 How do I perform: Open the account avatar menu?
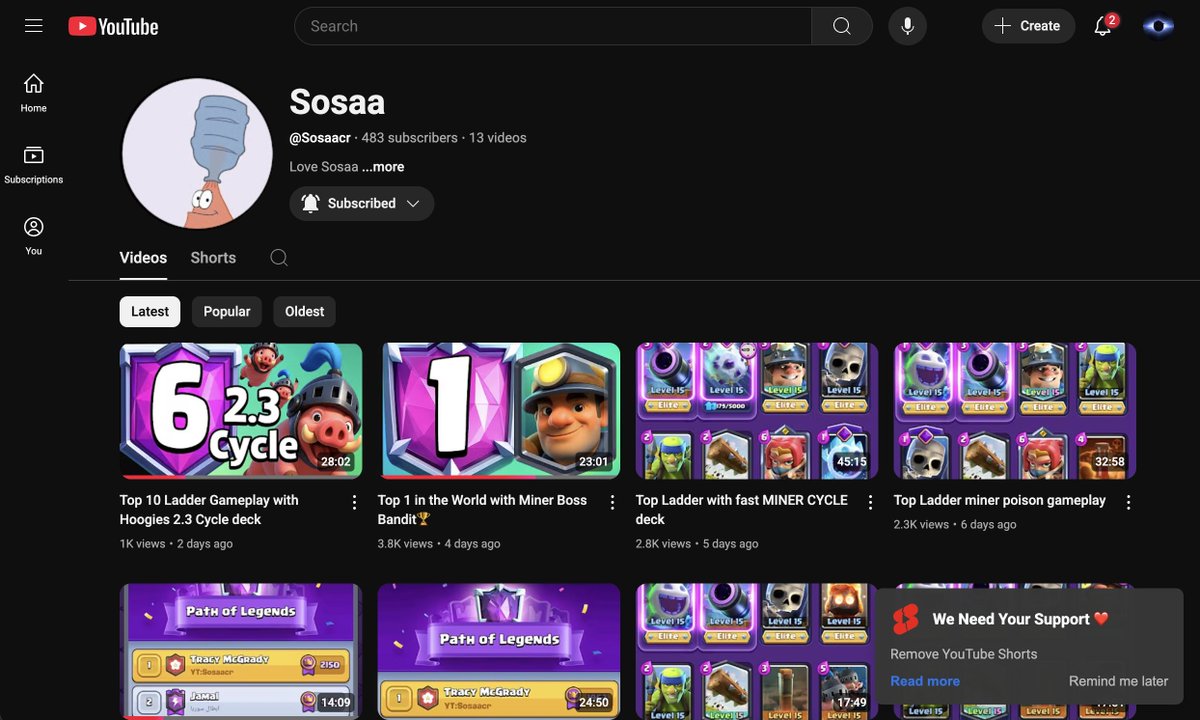click(1158, 26)
